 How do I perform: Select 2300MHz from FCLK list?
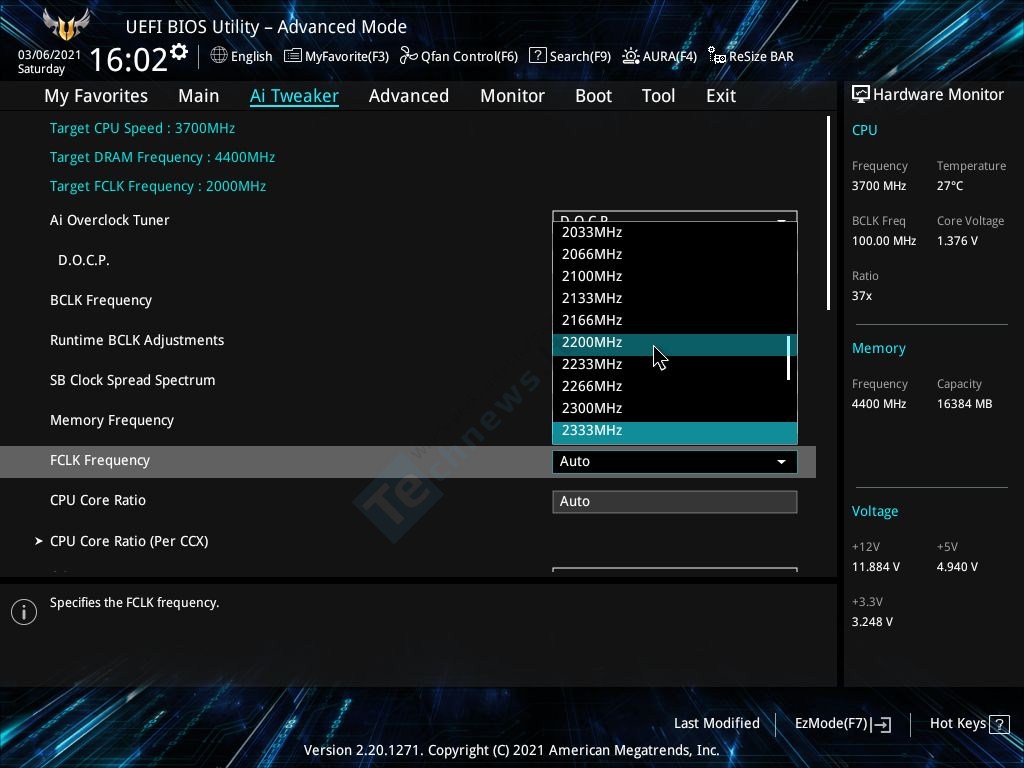[675, 408]
